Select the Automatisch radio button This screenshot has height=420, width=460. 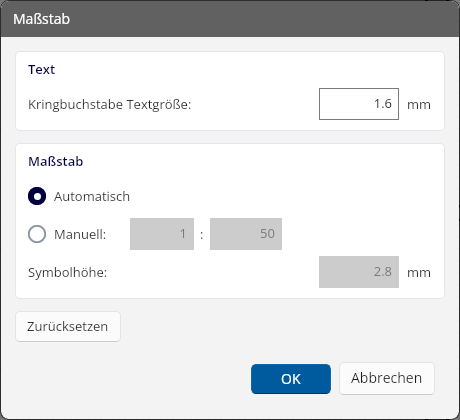point(37,196)
